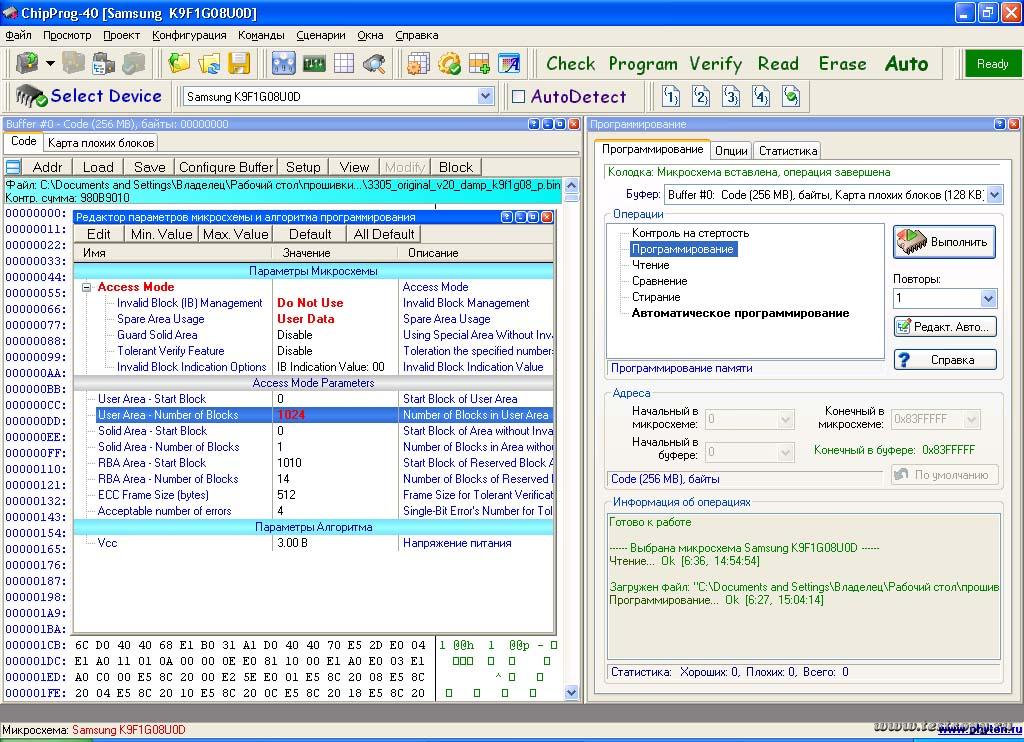Click the magnifier search chip icon
This screenshot has height=742, width=1024.
coord(374,64)
